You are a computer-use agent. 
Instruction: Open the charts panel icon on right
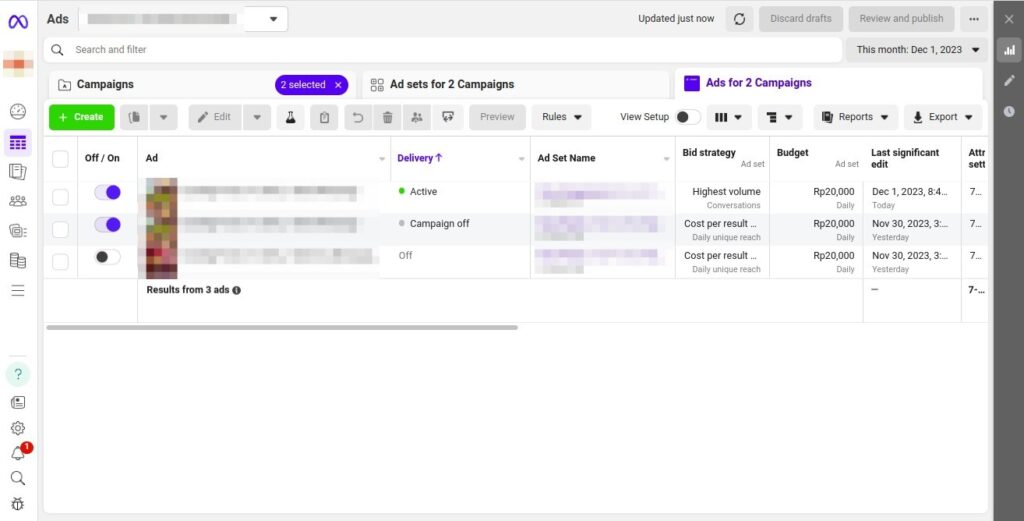[x=1009, y=49]
